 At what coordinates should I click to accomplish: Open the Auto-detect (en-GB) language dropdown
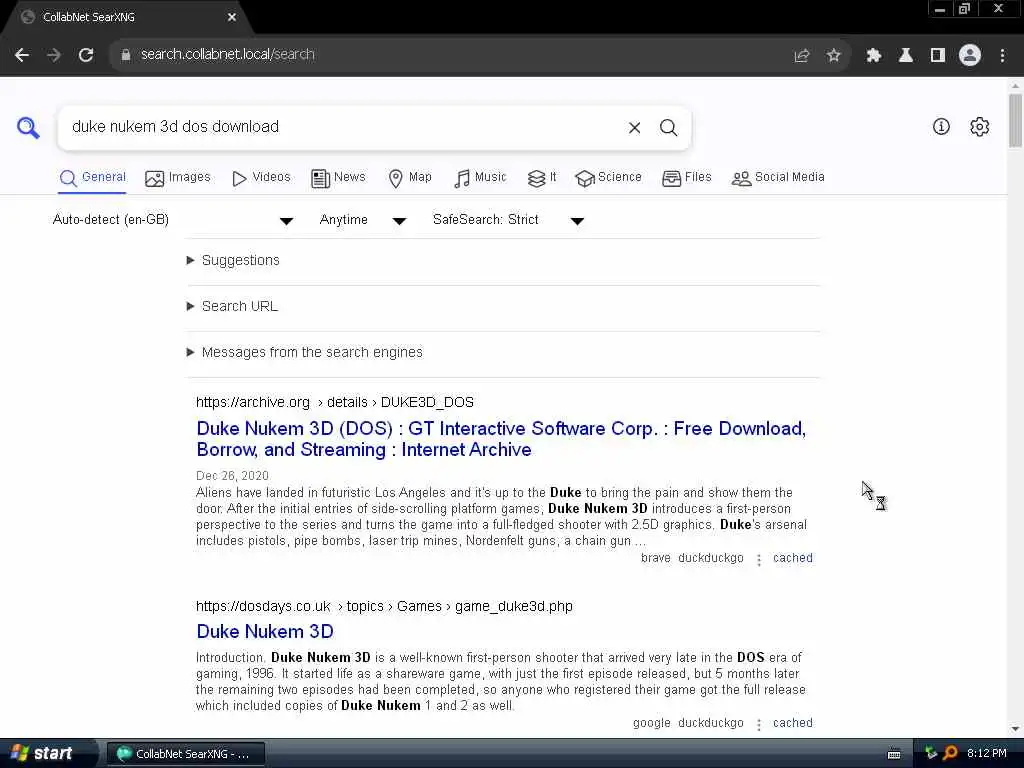click(x=172, y=220)
